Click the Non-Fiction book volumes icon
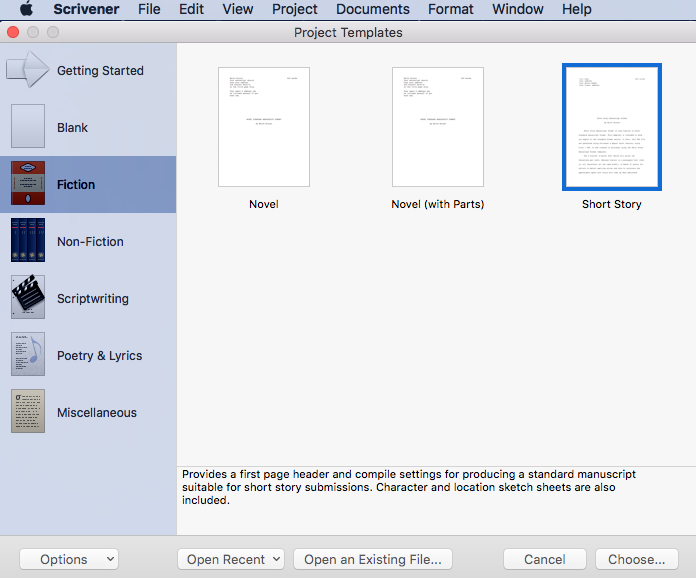Image resolution: width=696 pixels, height=578 pixels. coord(28,240)
